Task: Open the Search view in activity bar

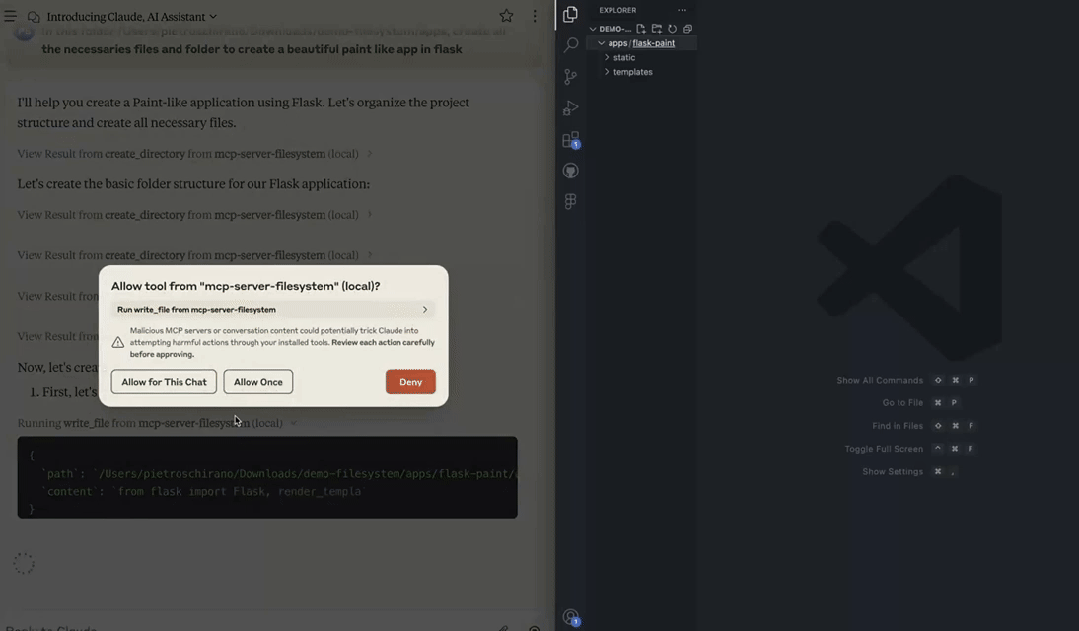Action: 570,45
